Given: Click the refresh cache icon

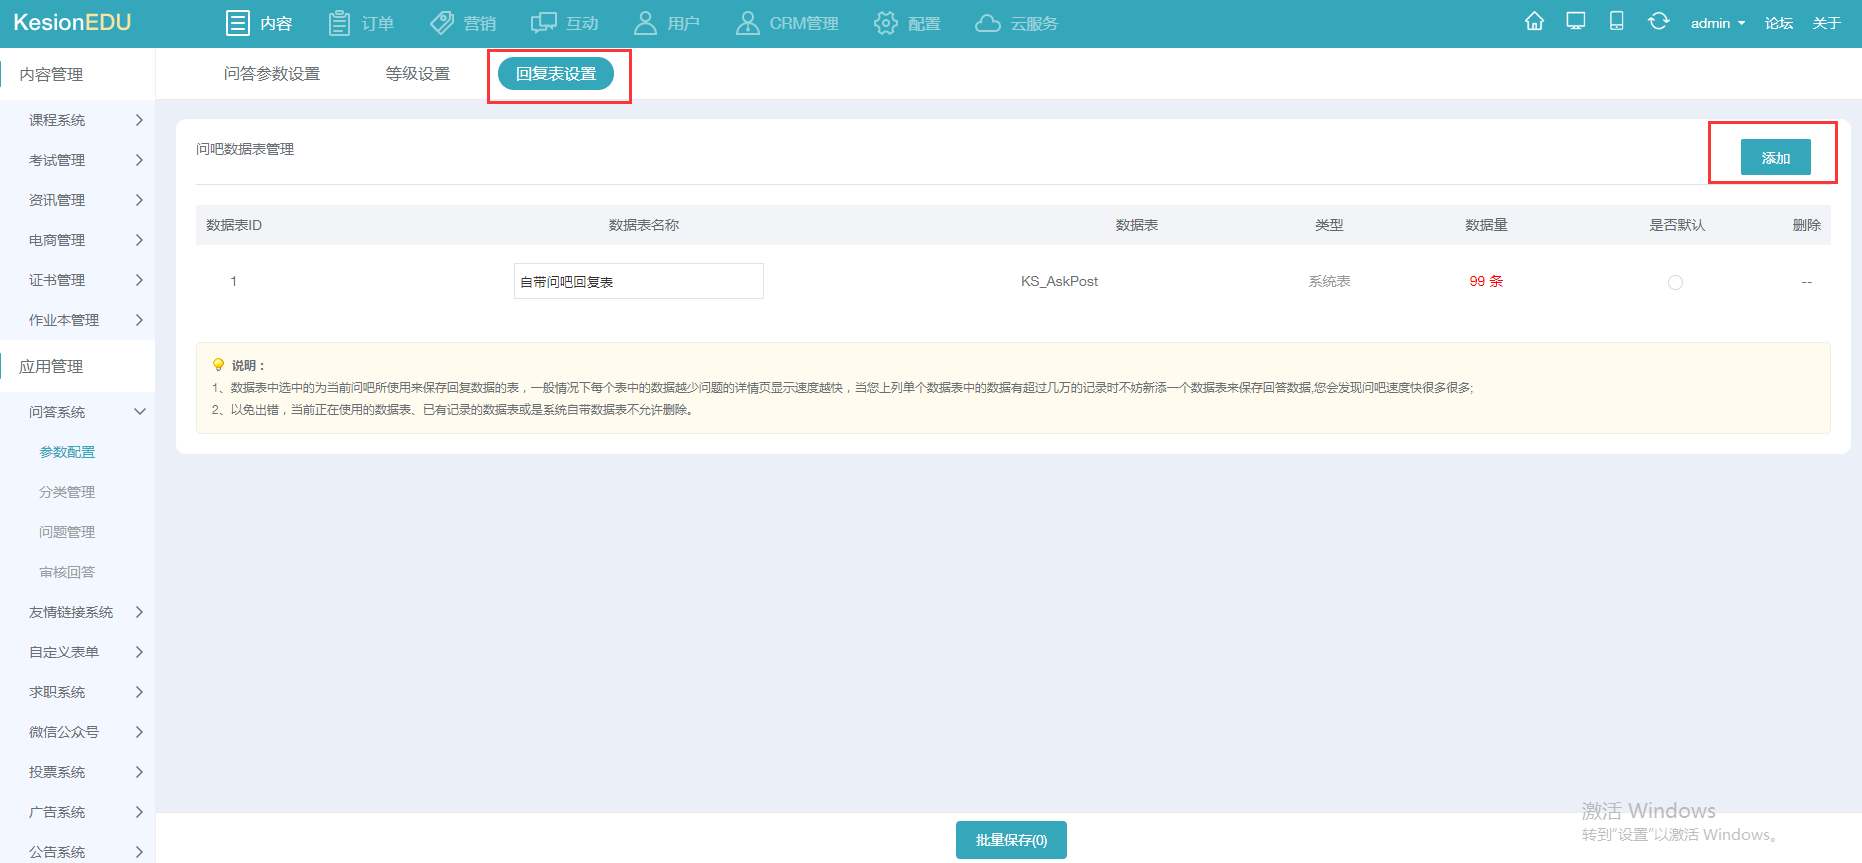Looking at the screenshot, I should (x=1658, y=22).
